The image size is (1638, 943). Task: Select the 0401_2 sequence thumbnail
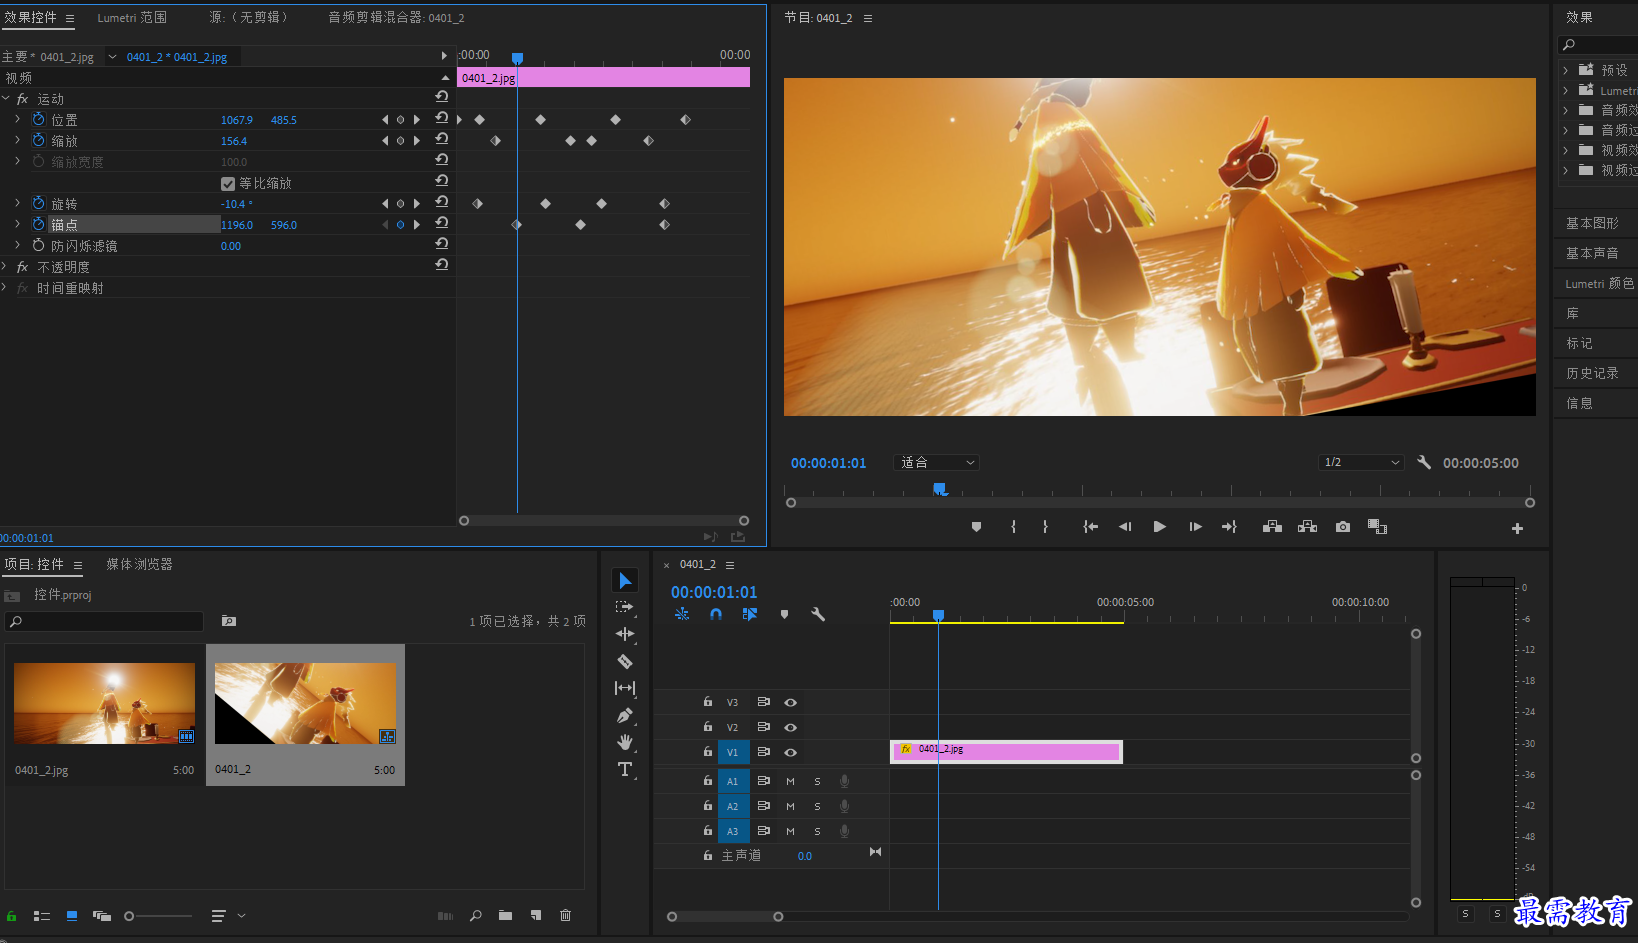point(305,703)
